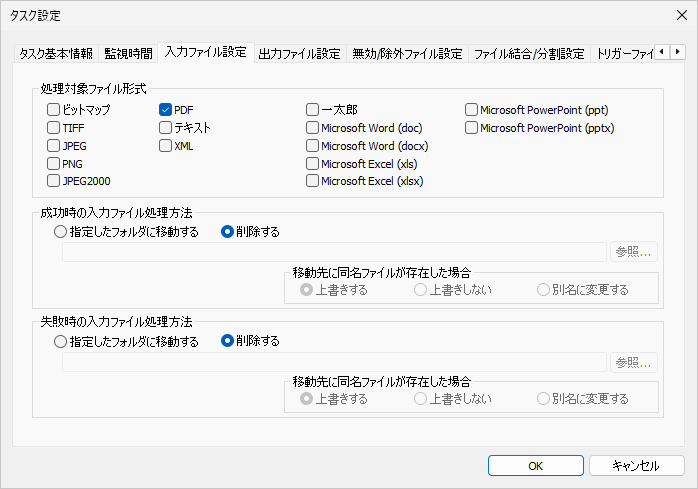698x489 pixels.
Task: Choose 指定したフォルダに移動する for success handling
Action: click(x=61, y=232)
